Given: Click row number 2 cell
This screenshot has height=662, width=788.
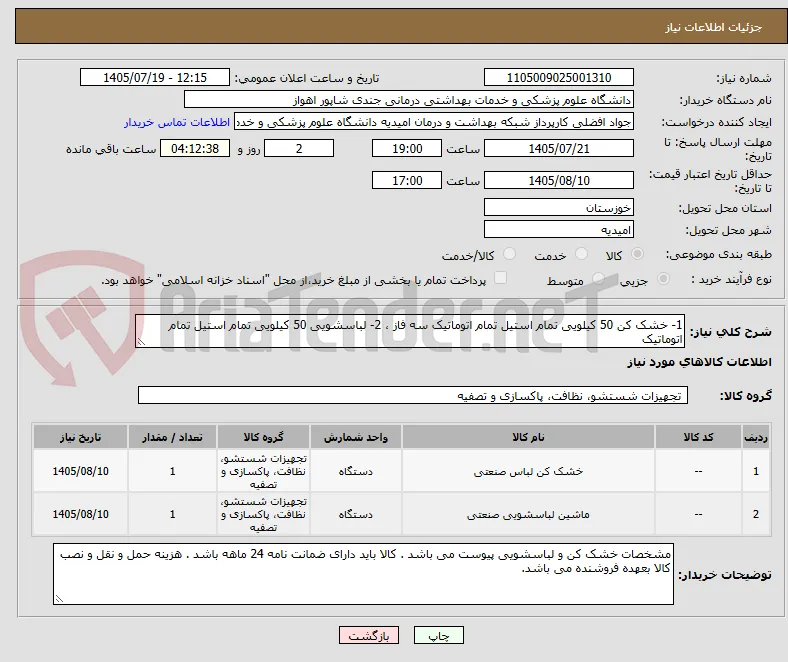Looking at the screenshot, I should click(x=756, y=514).
